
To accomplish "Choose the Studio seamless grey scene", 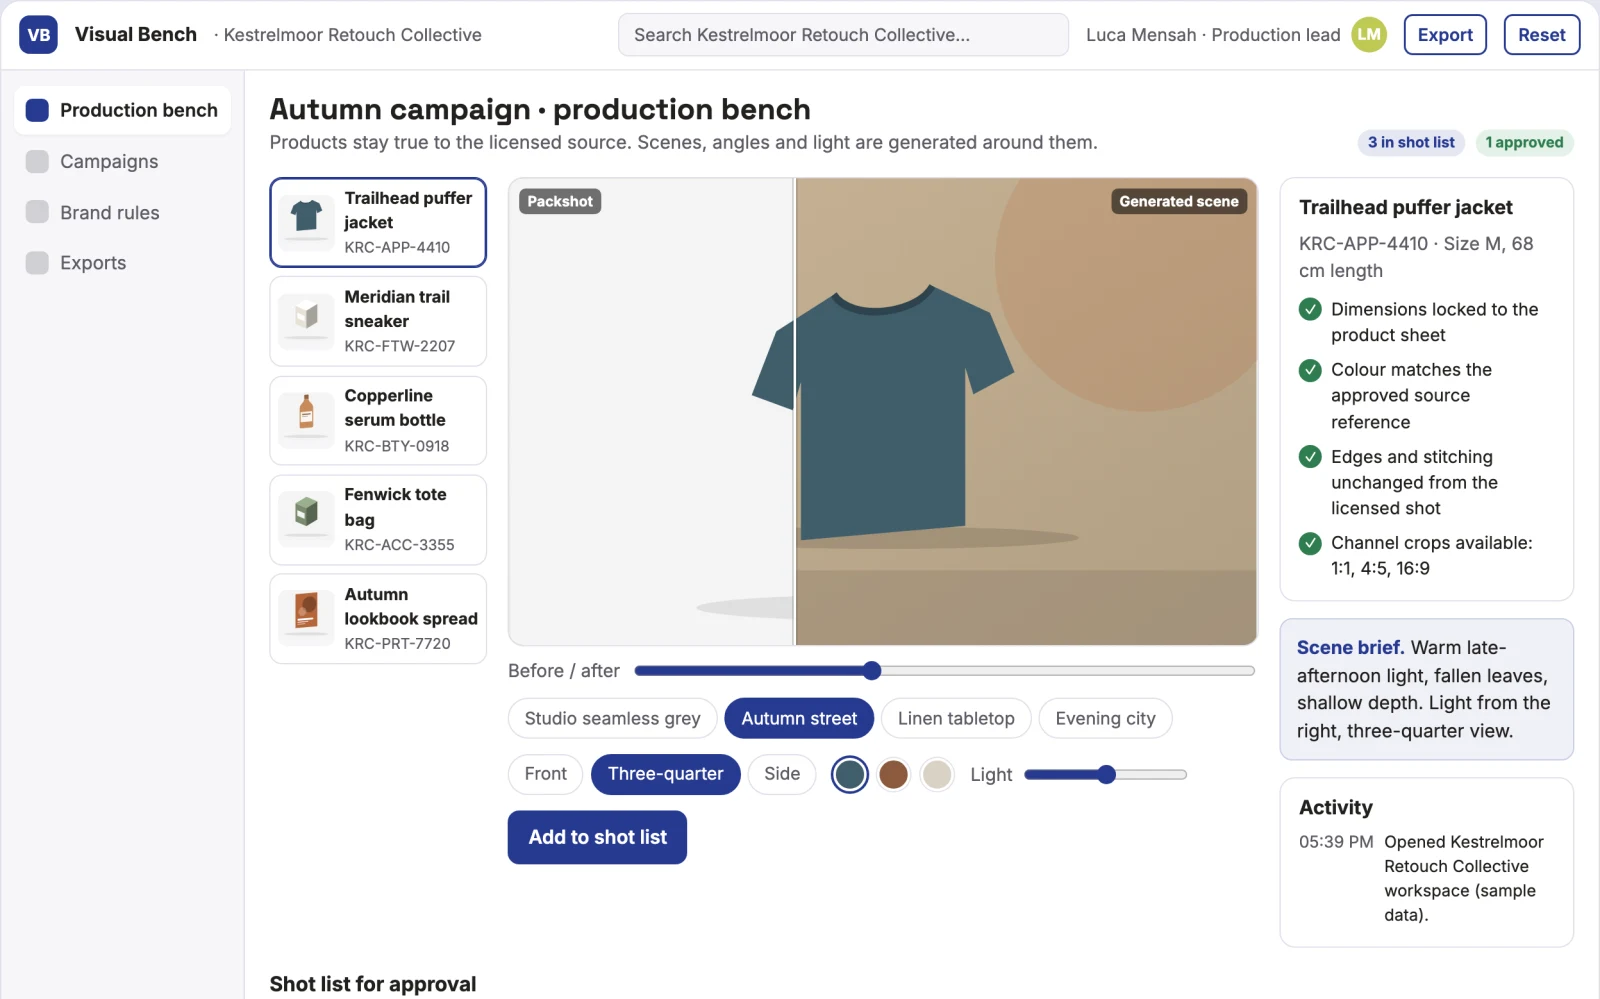I will point(612,718).
